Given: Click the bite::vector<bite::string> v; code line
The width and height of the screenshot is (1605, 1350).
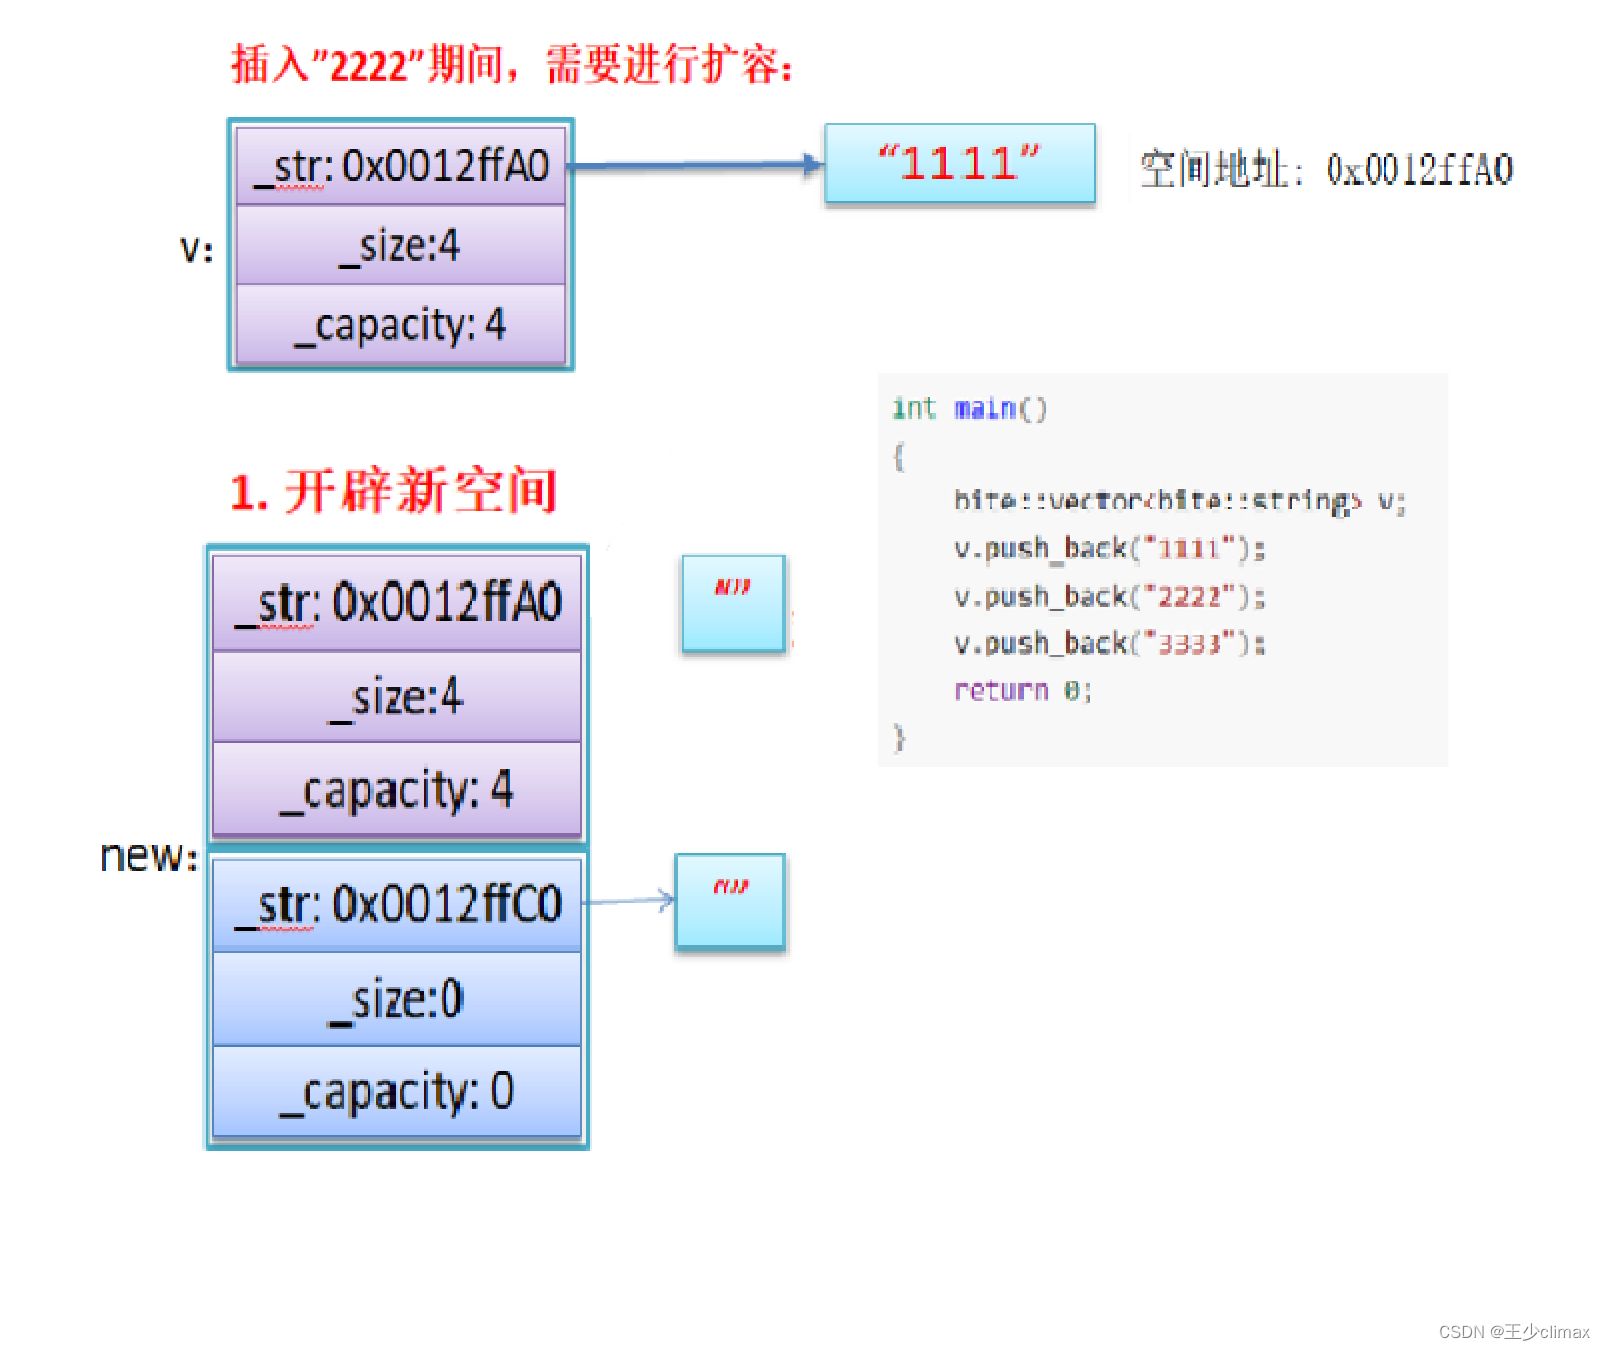Looking at the screenshot, I should (x=1180, y=500).
